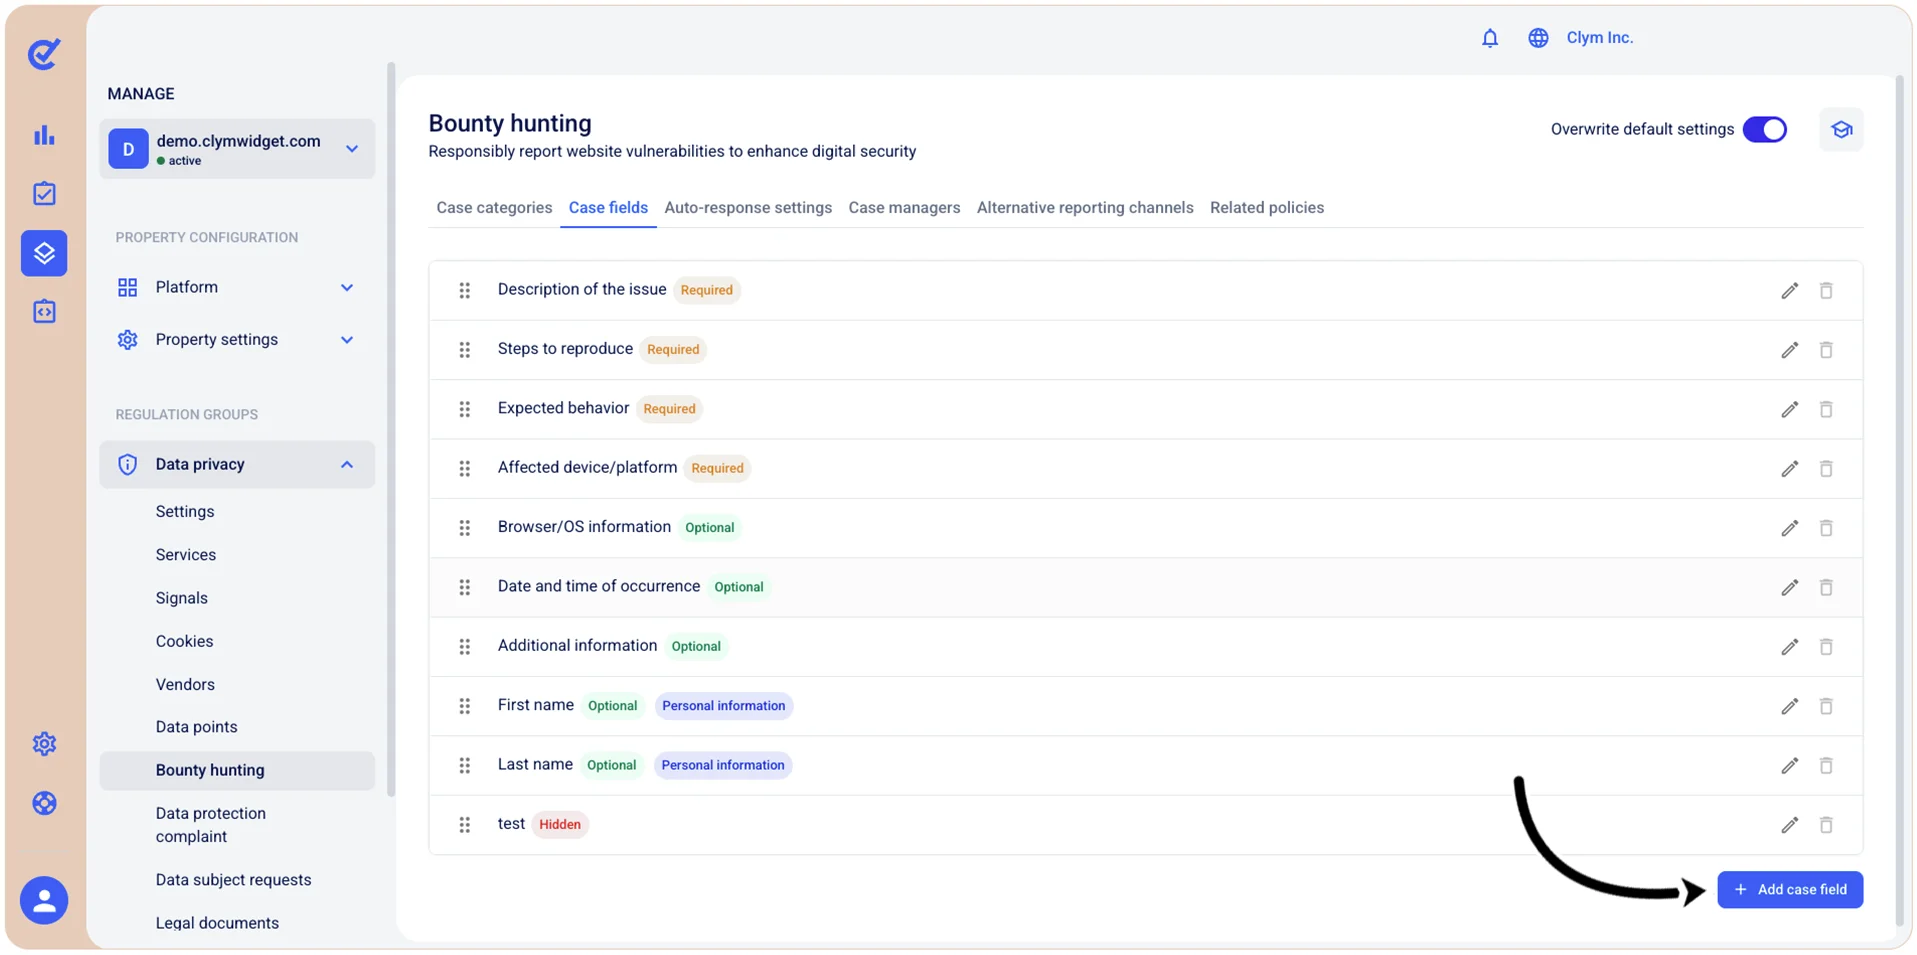
Task: Open the Case managers tab
Action: [904, 208]
